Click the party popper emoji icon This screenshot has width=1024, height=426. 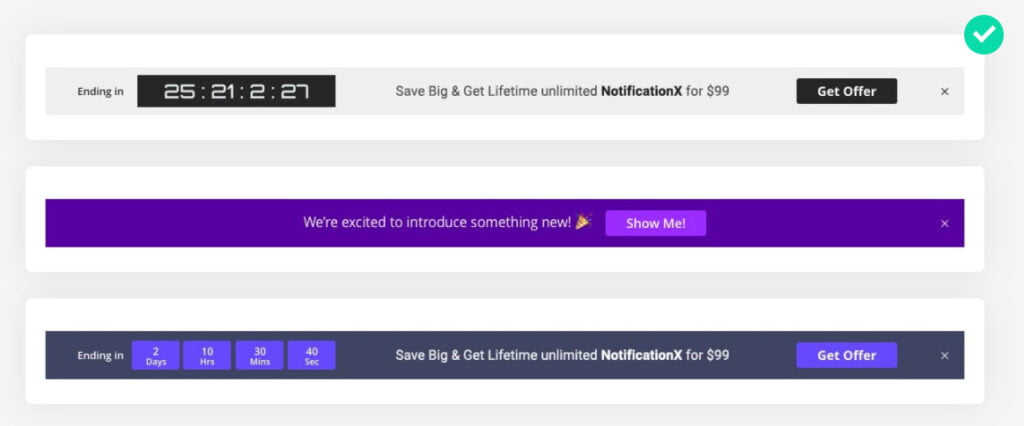tap(583, 221)
